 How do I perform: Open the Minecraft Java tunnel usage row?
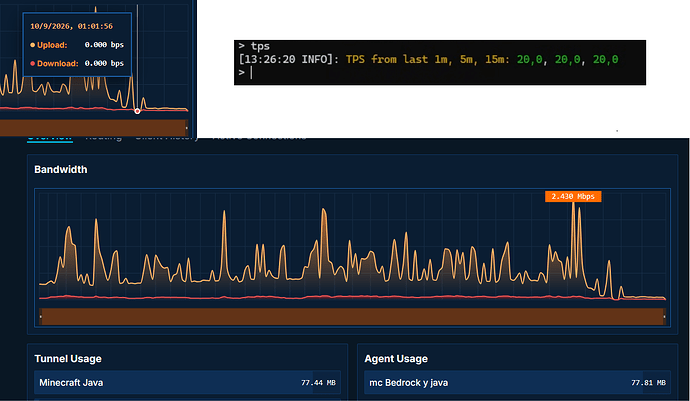(187, 383)
